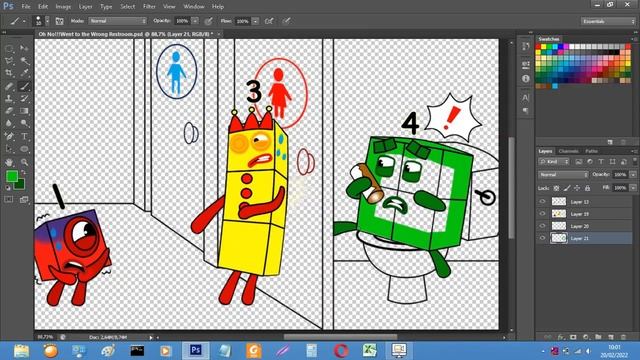This screenshot has width=640, height=360.
Task: Toggle lock position icon
Action: pyautogui.click(x=577, y=188)
